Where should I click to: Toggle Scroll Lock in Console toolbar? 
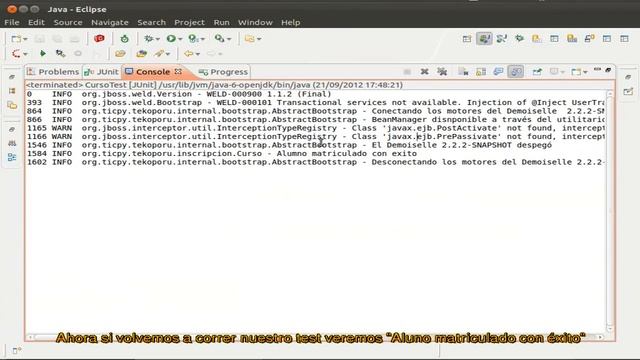[x=481, y=72]
